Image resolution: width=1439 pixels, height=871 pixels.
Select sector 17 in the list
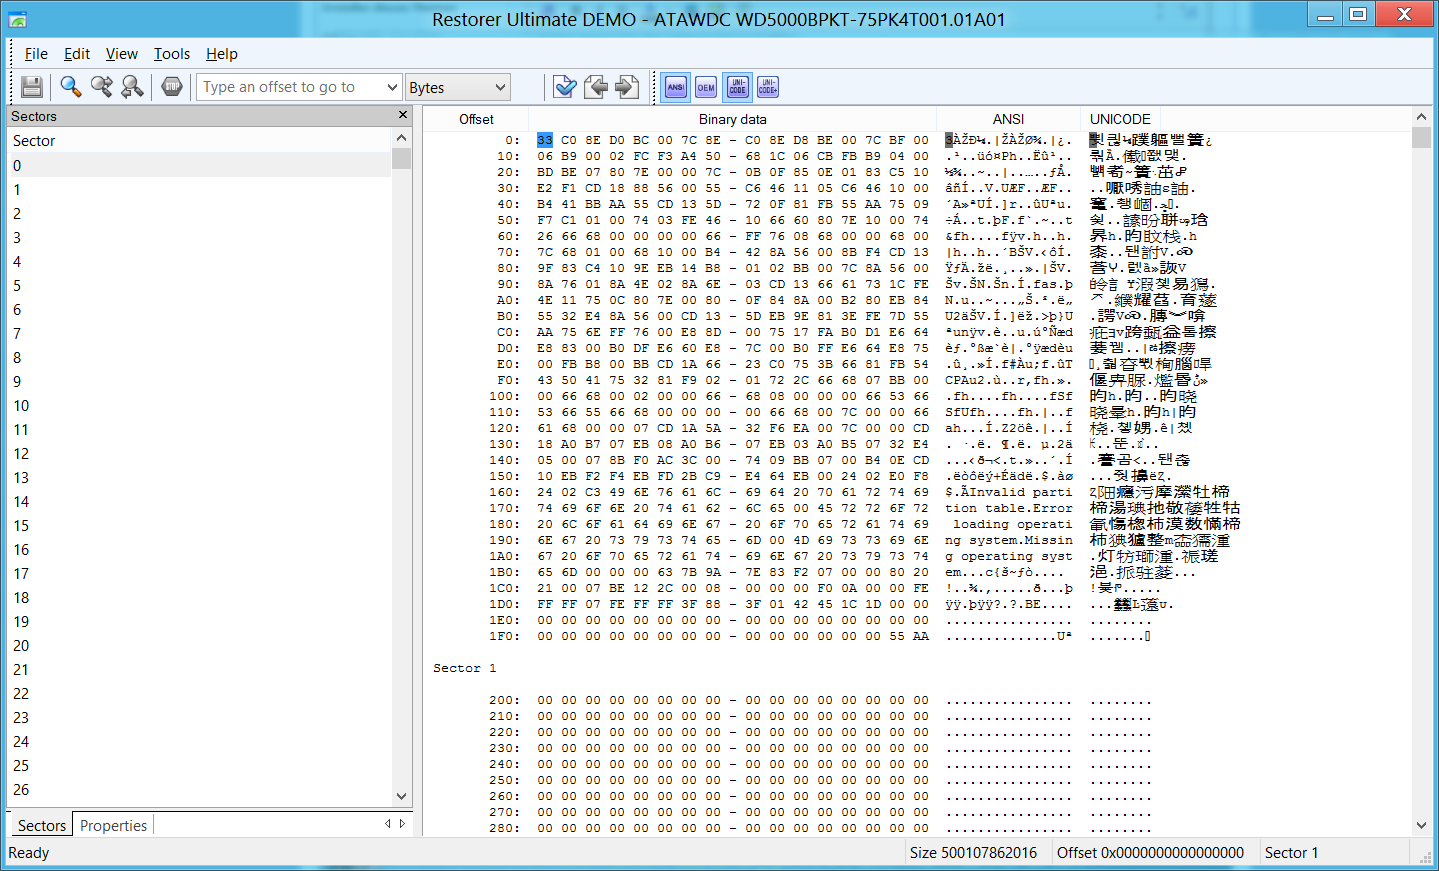(200, 574)
